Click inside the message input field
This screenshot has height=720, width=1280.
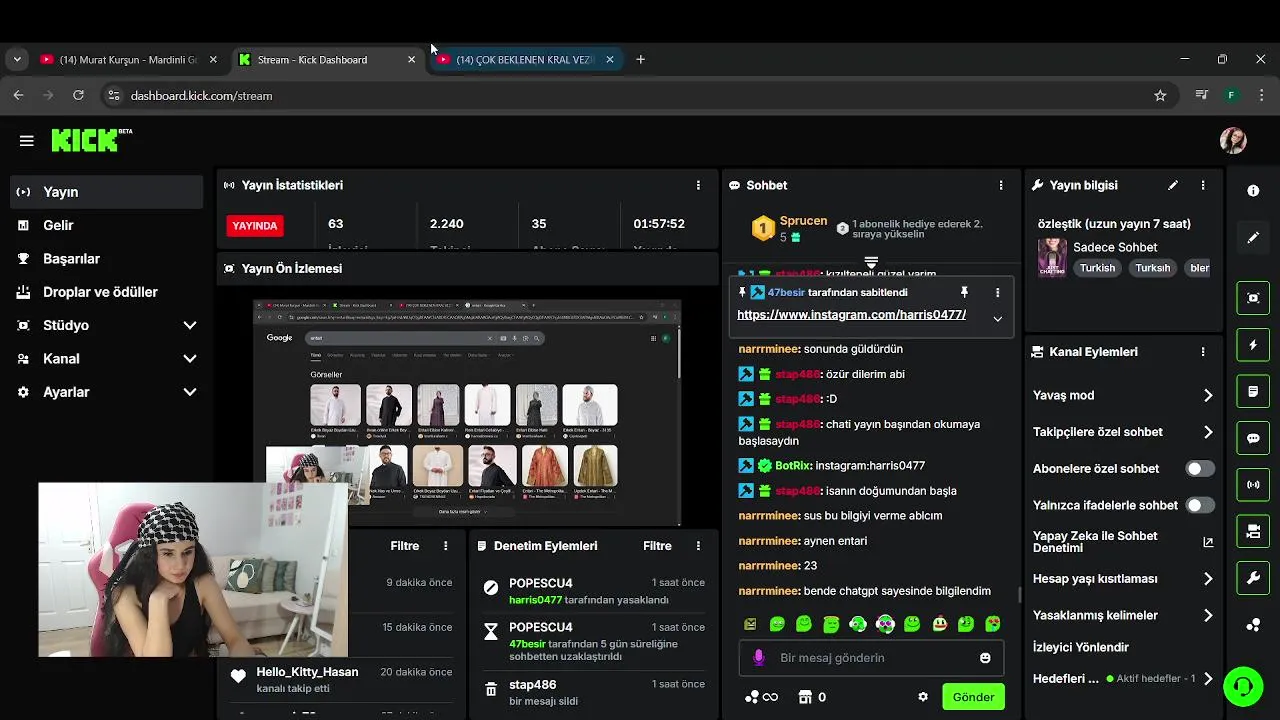tap(872, 658)
